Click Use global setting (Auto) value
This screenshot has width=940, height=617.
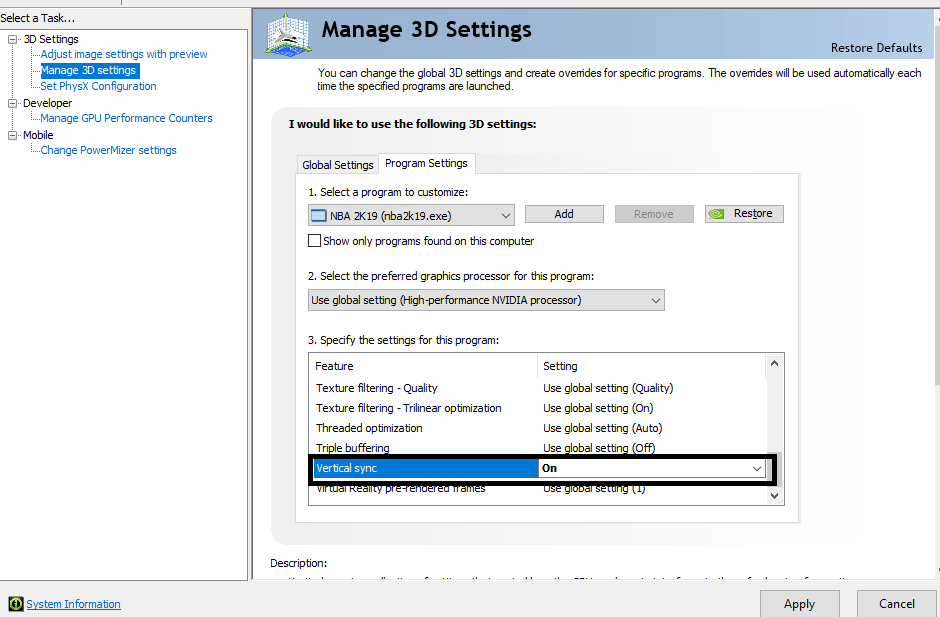pyautogui.click(x=602, y=428)
